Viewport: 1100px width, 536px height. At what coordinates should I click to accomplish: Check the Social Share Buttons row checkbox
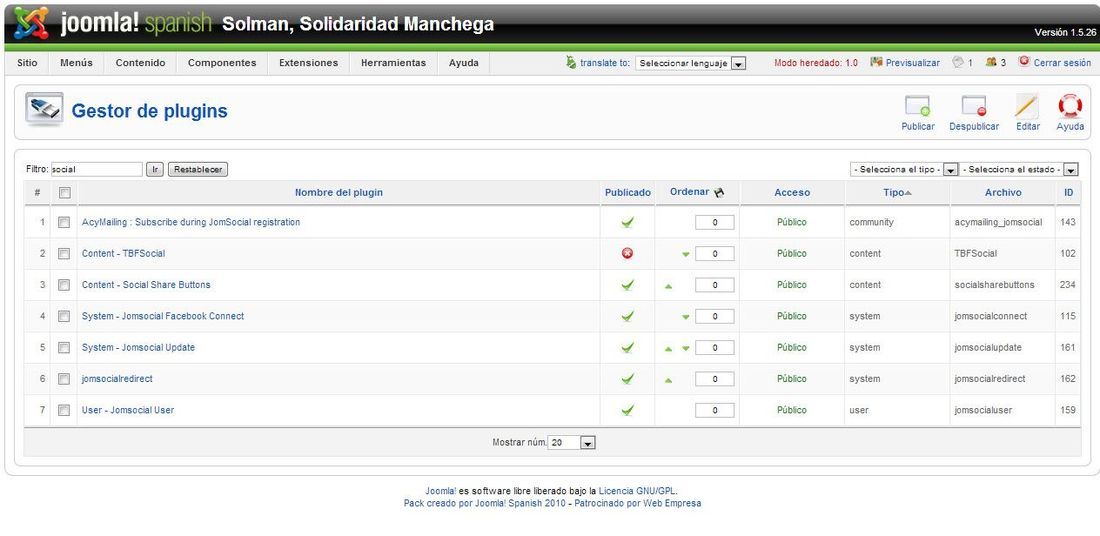click(64, 285)
